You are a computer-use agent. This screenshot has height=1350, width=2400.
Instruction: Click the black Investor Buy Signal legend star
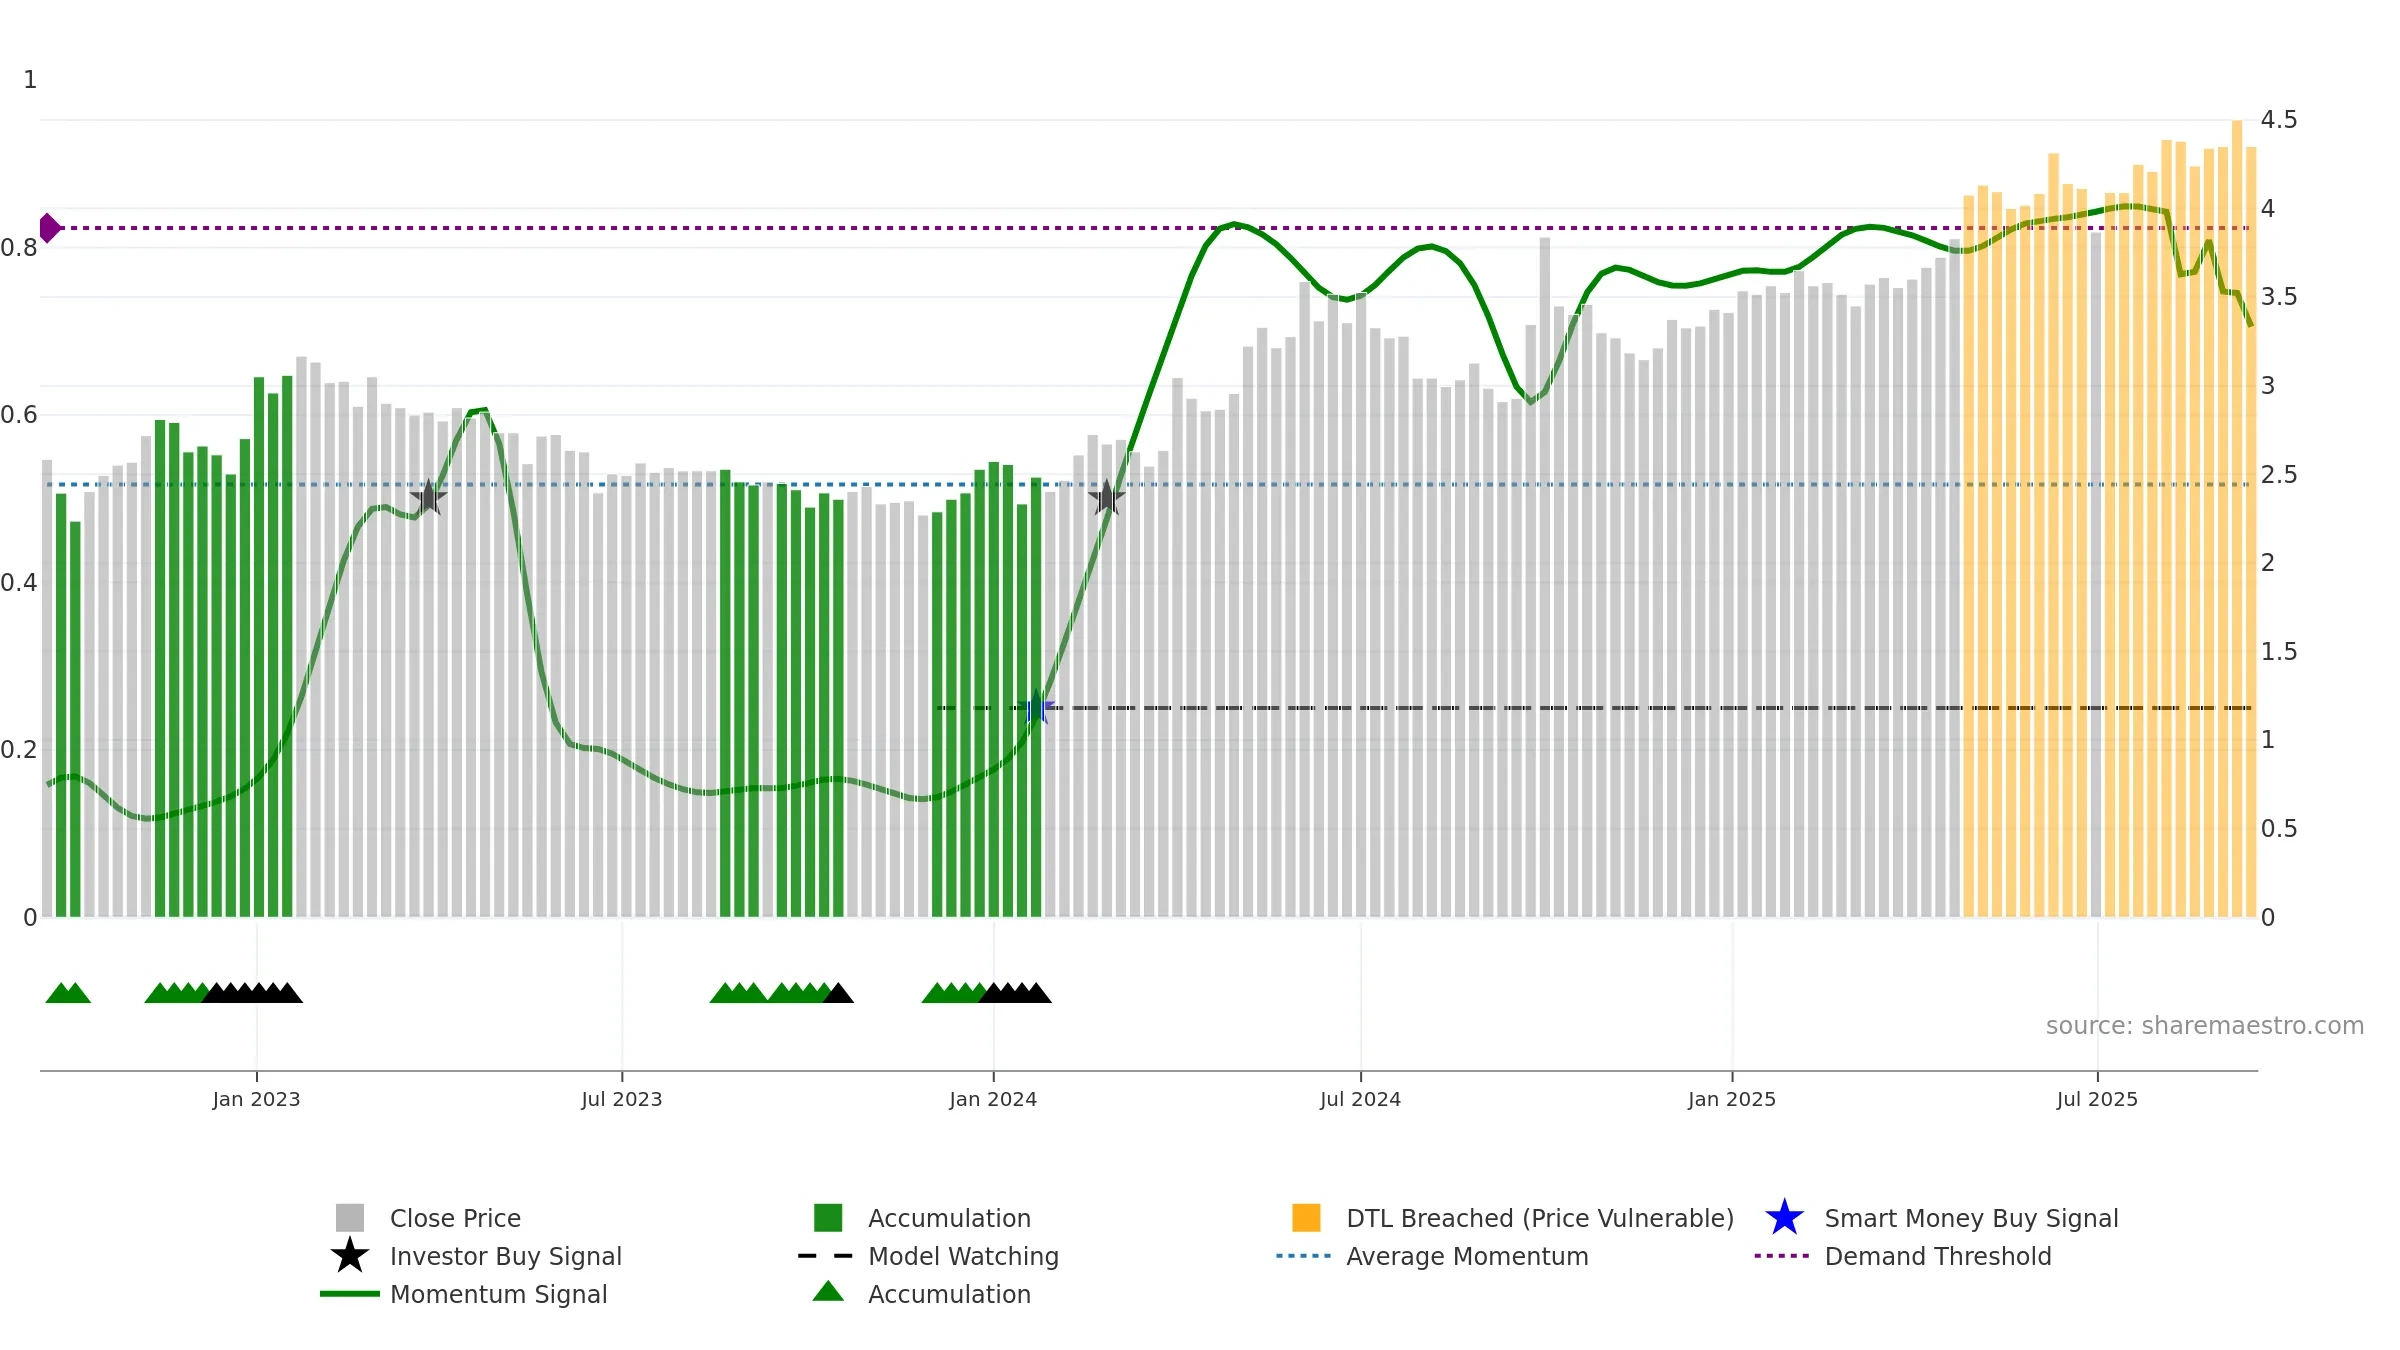(x=349, y=1255)
